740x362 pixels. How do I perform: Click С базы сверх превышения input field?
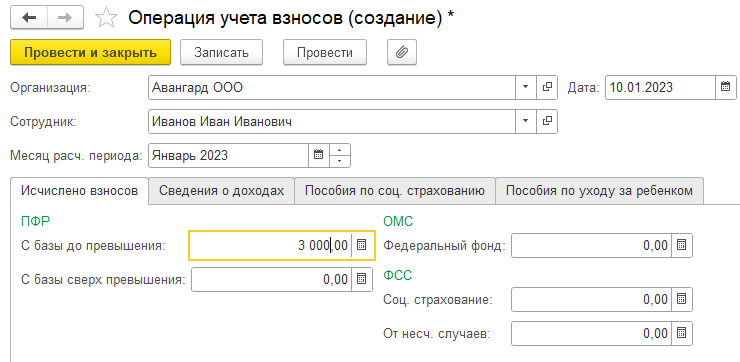(271, 279)
